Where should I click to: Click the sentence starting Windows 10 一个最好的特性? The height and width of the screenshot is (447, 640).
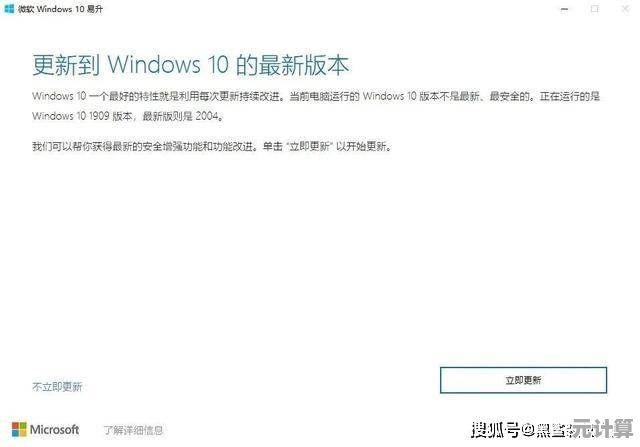click(x=158, y=96)
